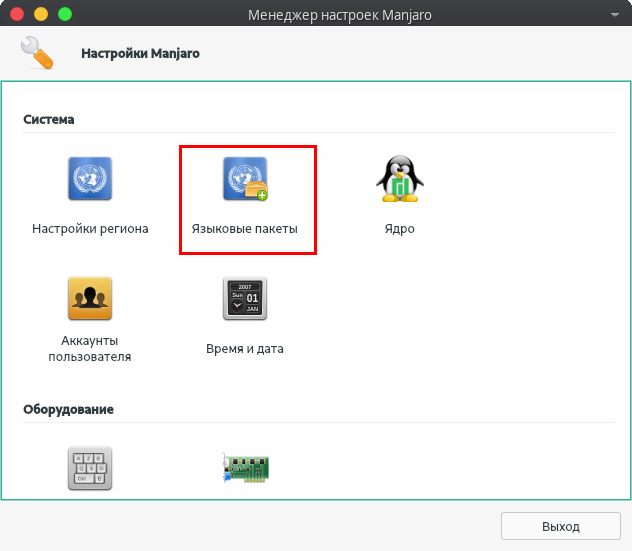Screen dimensions: 632x551
Task: Open the Языковые пакеты icon
Action: tap(245, 179)
